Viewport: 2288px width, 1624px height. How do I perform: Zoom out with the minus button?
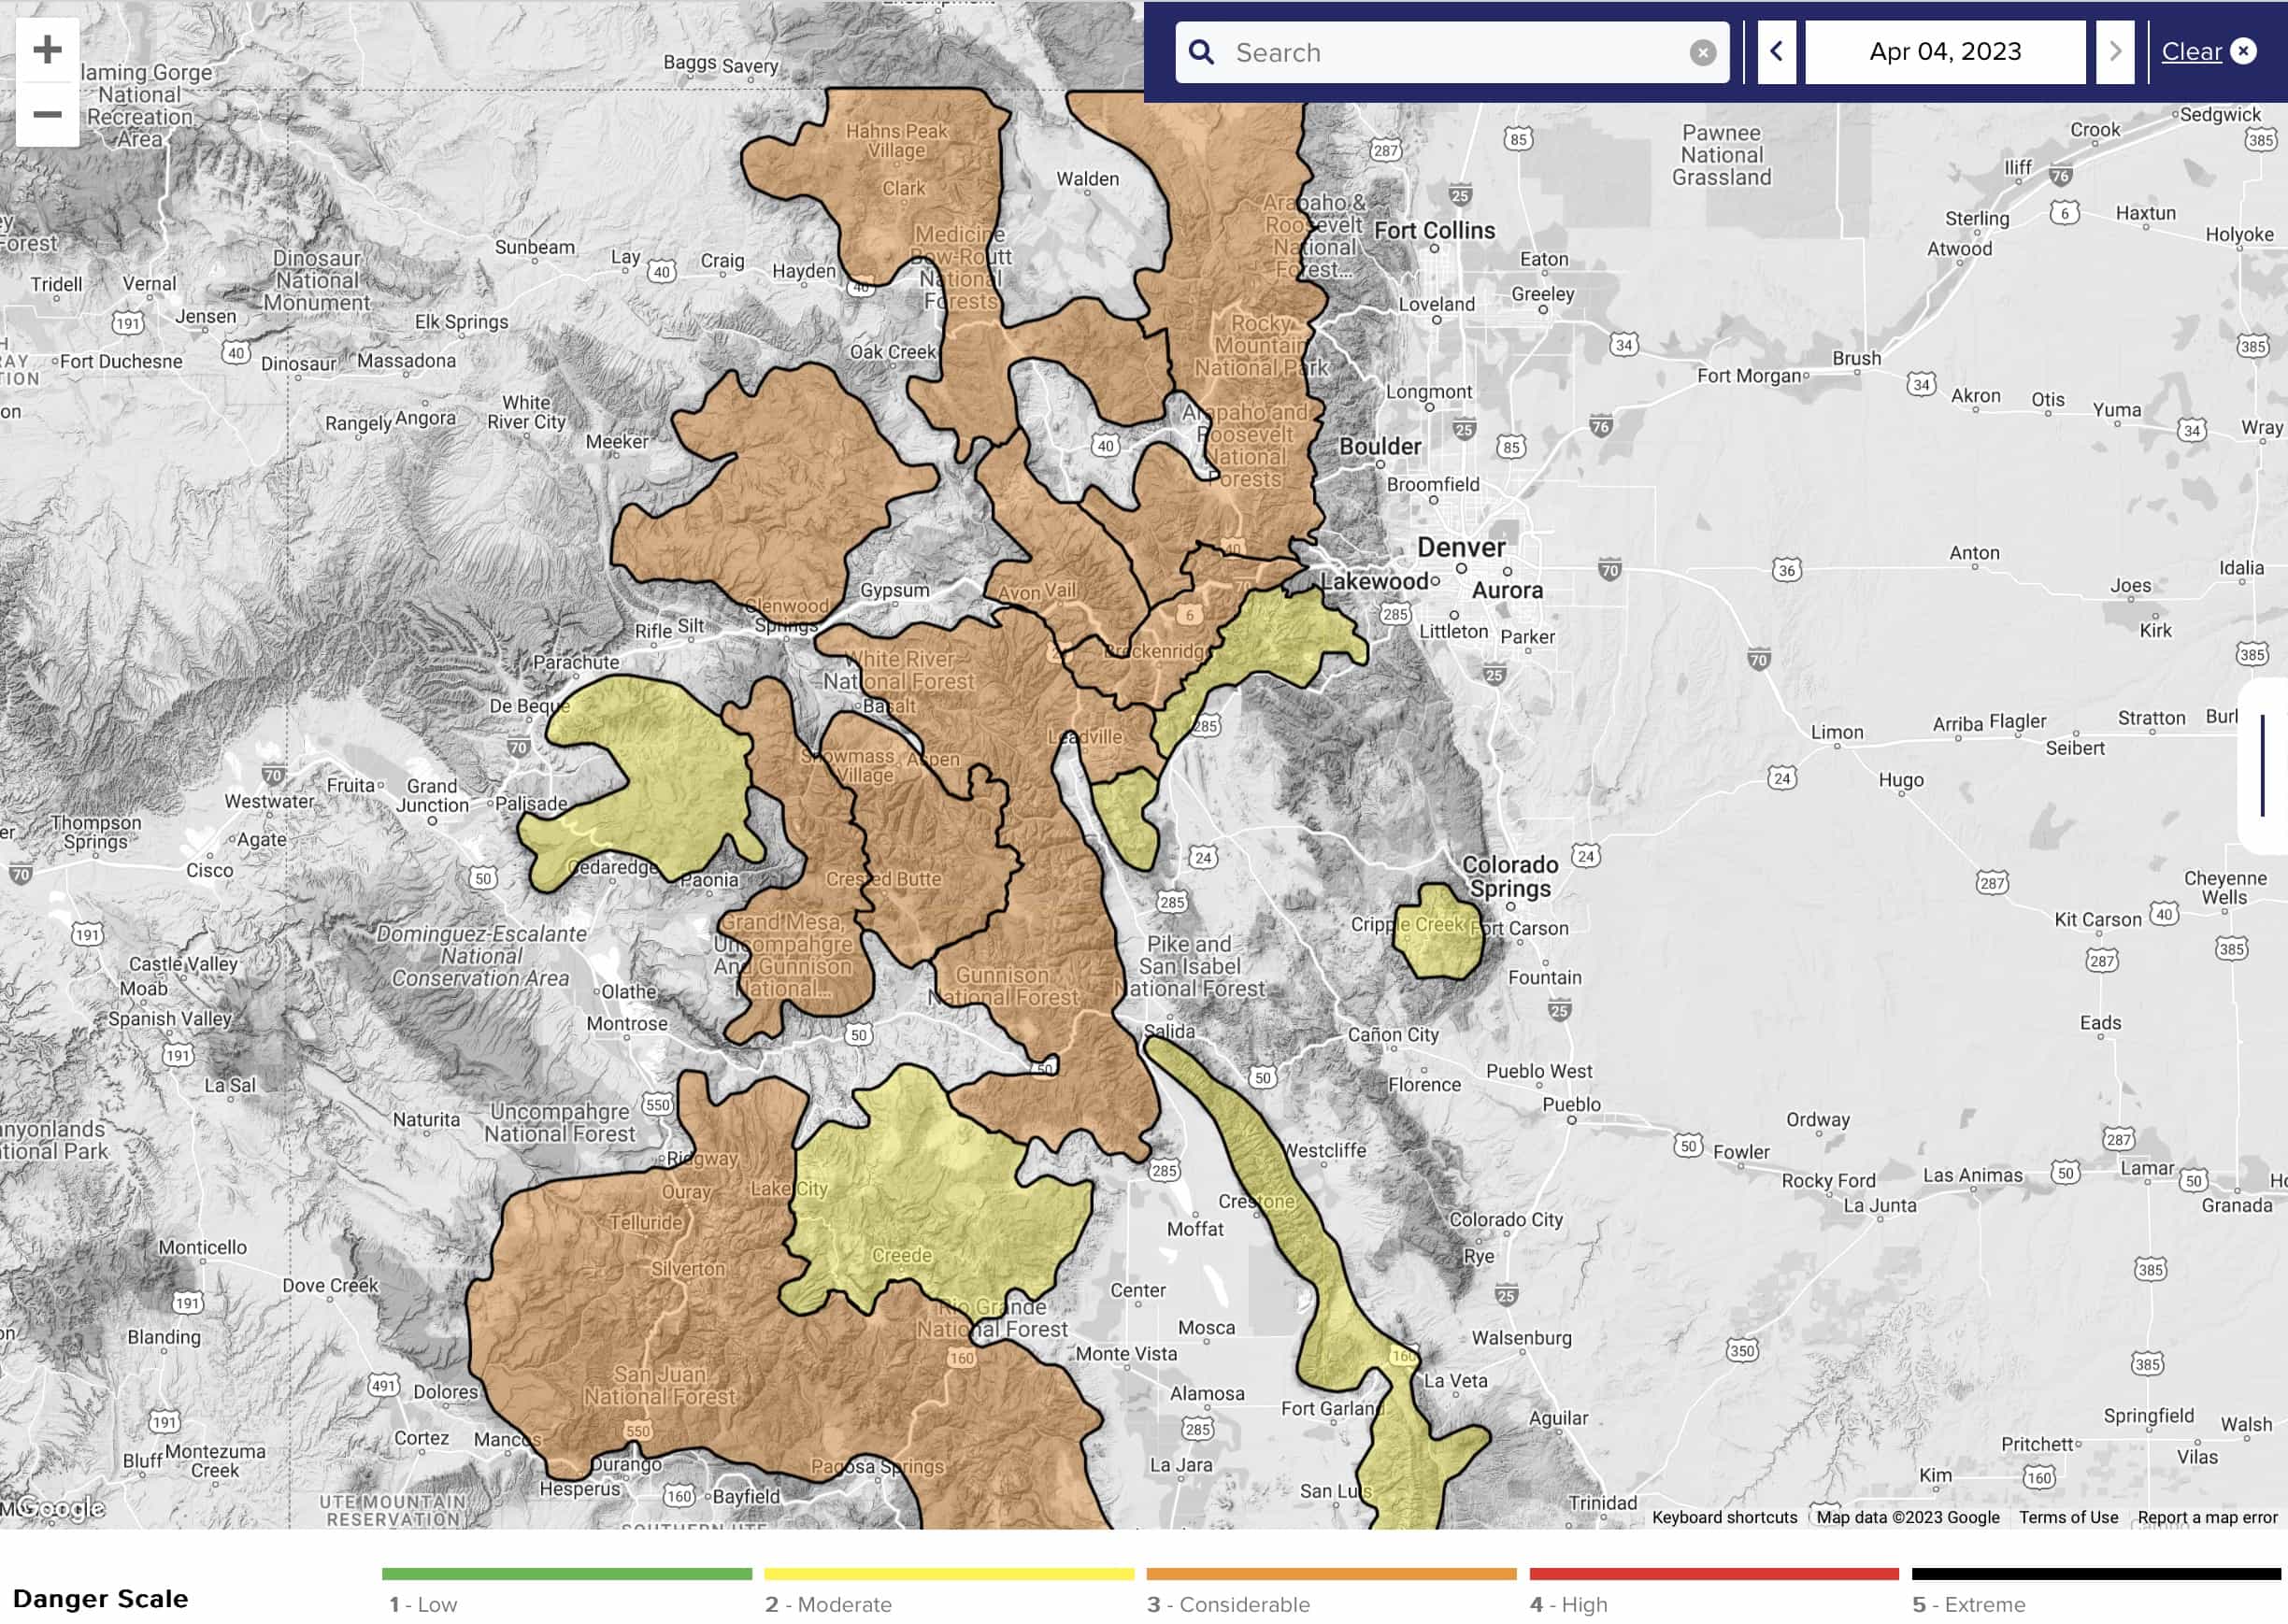click(47, 114)
